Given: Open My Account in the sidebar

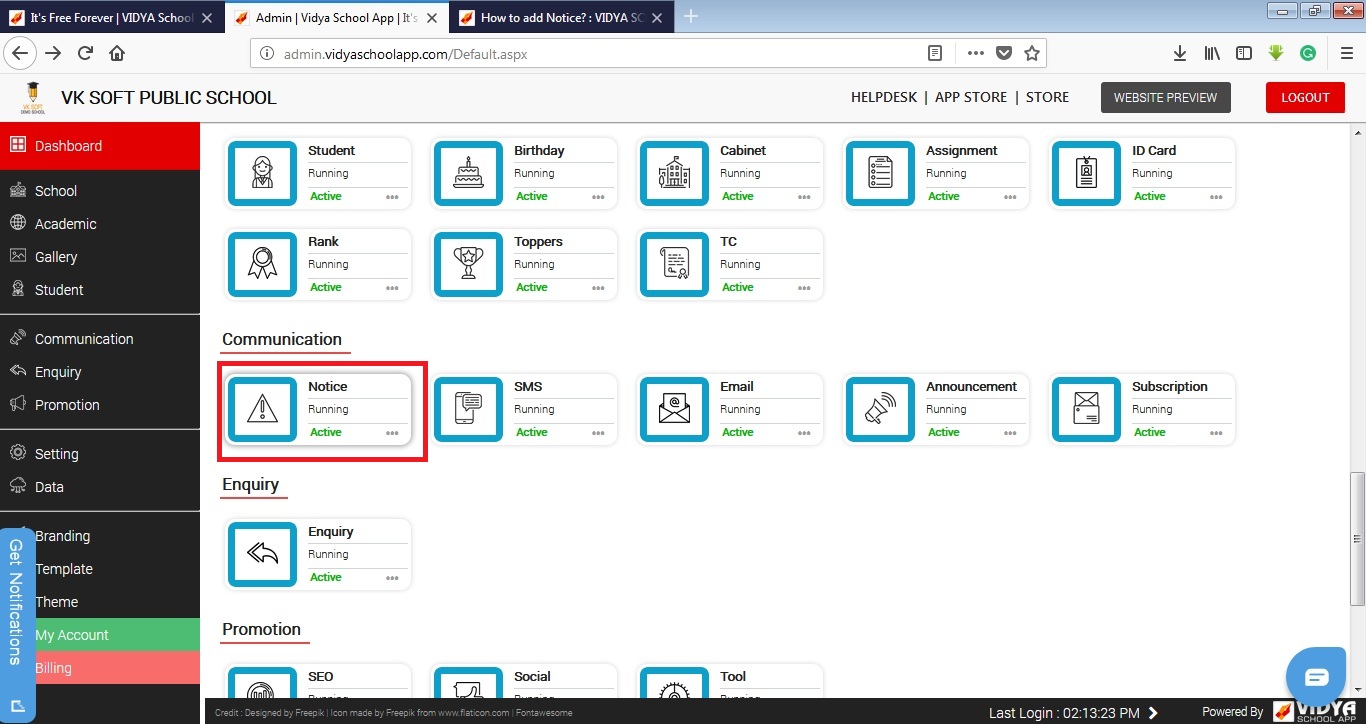Looking at the screenshot, I should [100, 635].
